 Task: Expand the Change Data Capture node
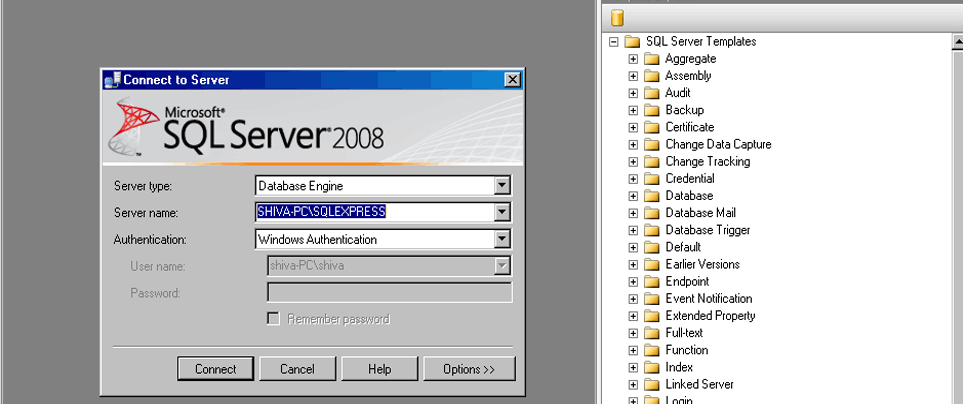click(633, 145)
